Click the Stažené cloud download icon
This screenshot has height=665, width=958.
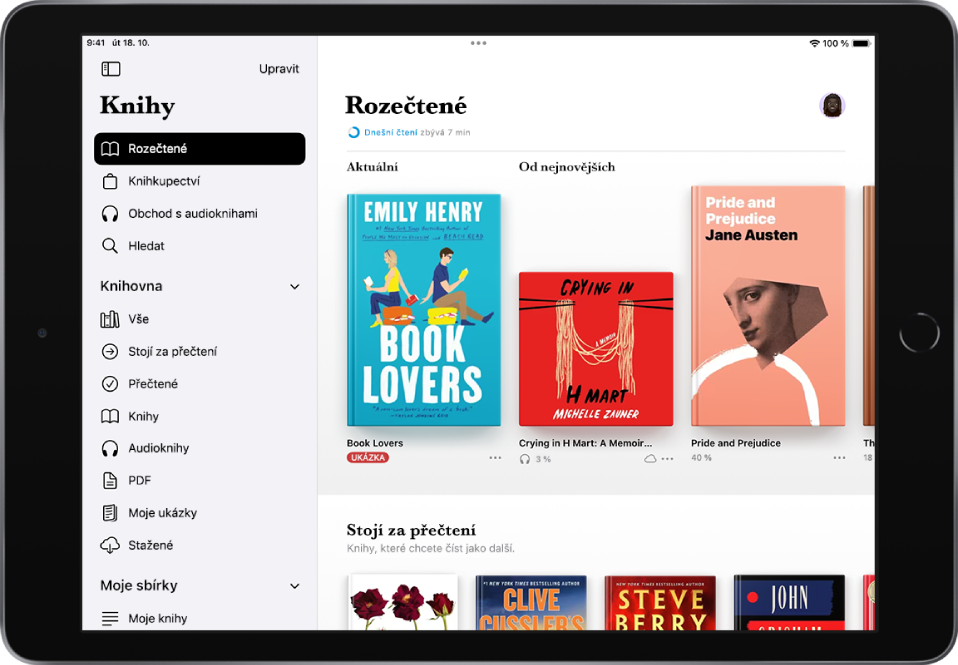pos(110,545)
